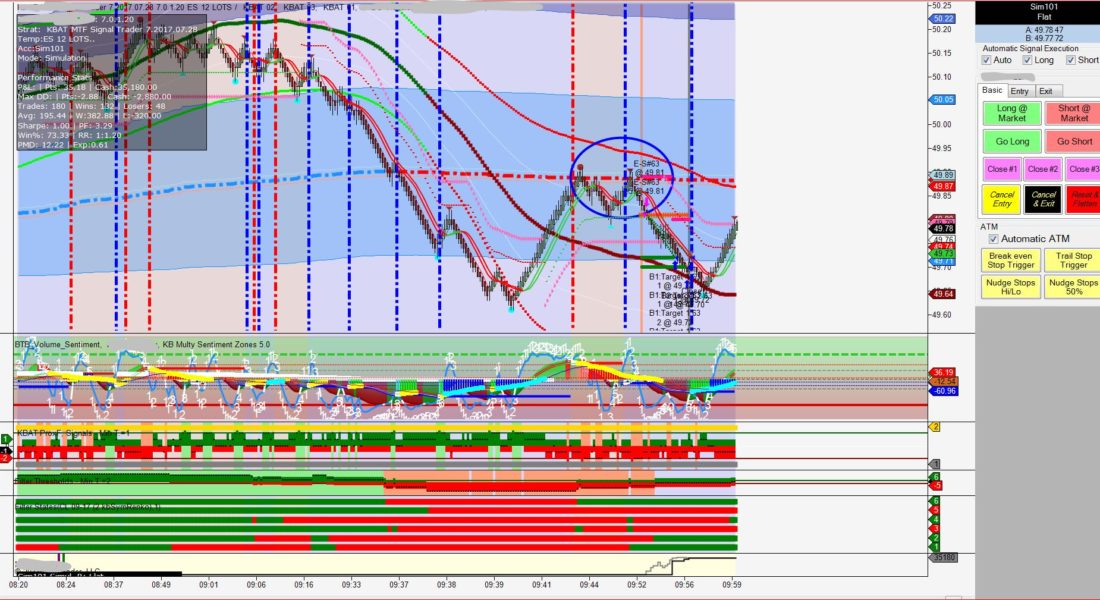Click the 08:49 time axis label

161,585
